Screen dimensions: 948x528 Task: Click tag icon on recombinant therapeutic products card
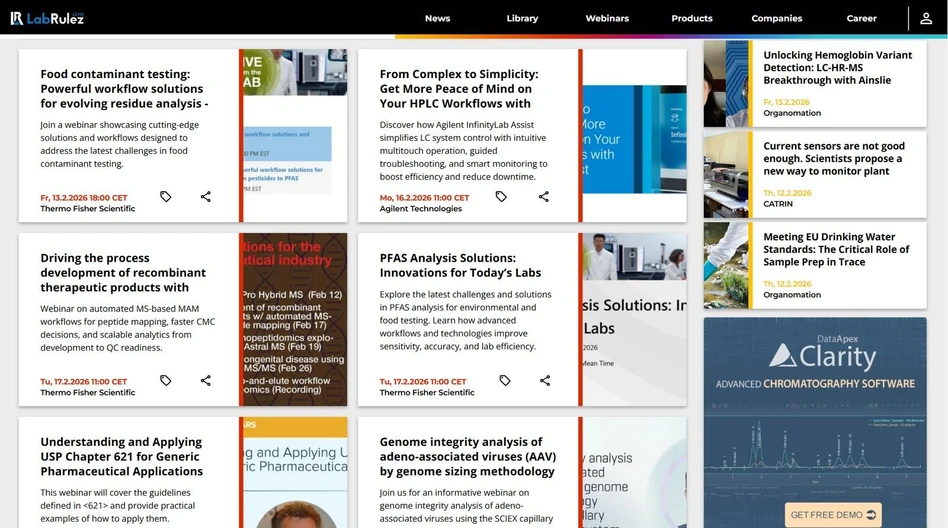(x=166, y=381)
